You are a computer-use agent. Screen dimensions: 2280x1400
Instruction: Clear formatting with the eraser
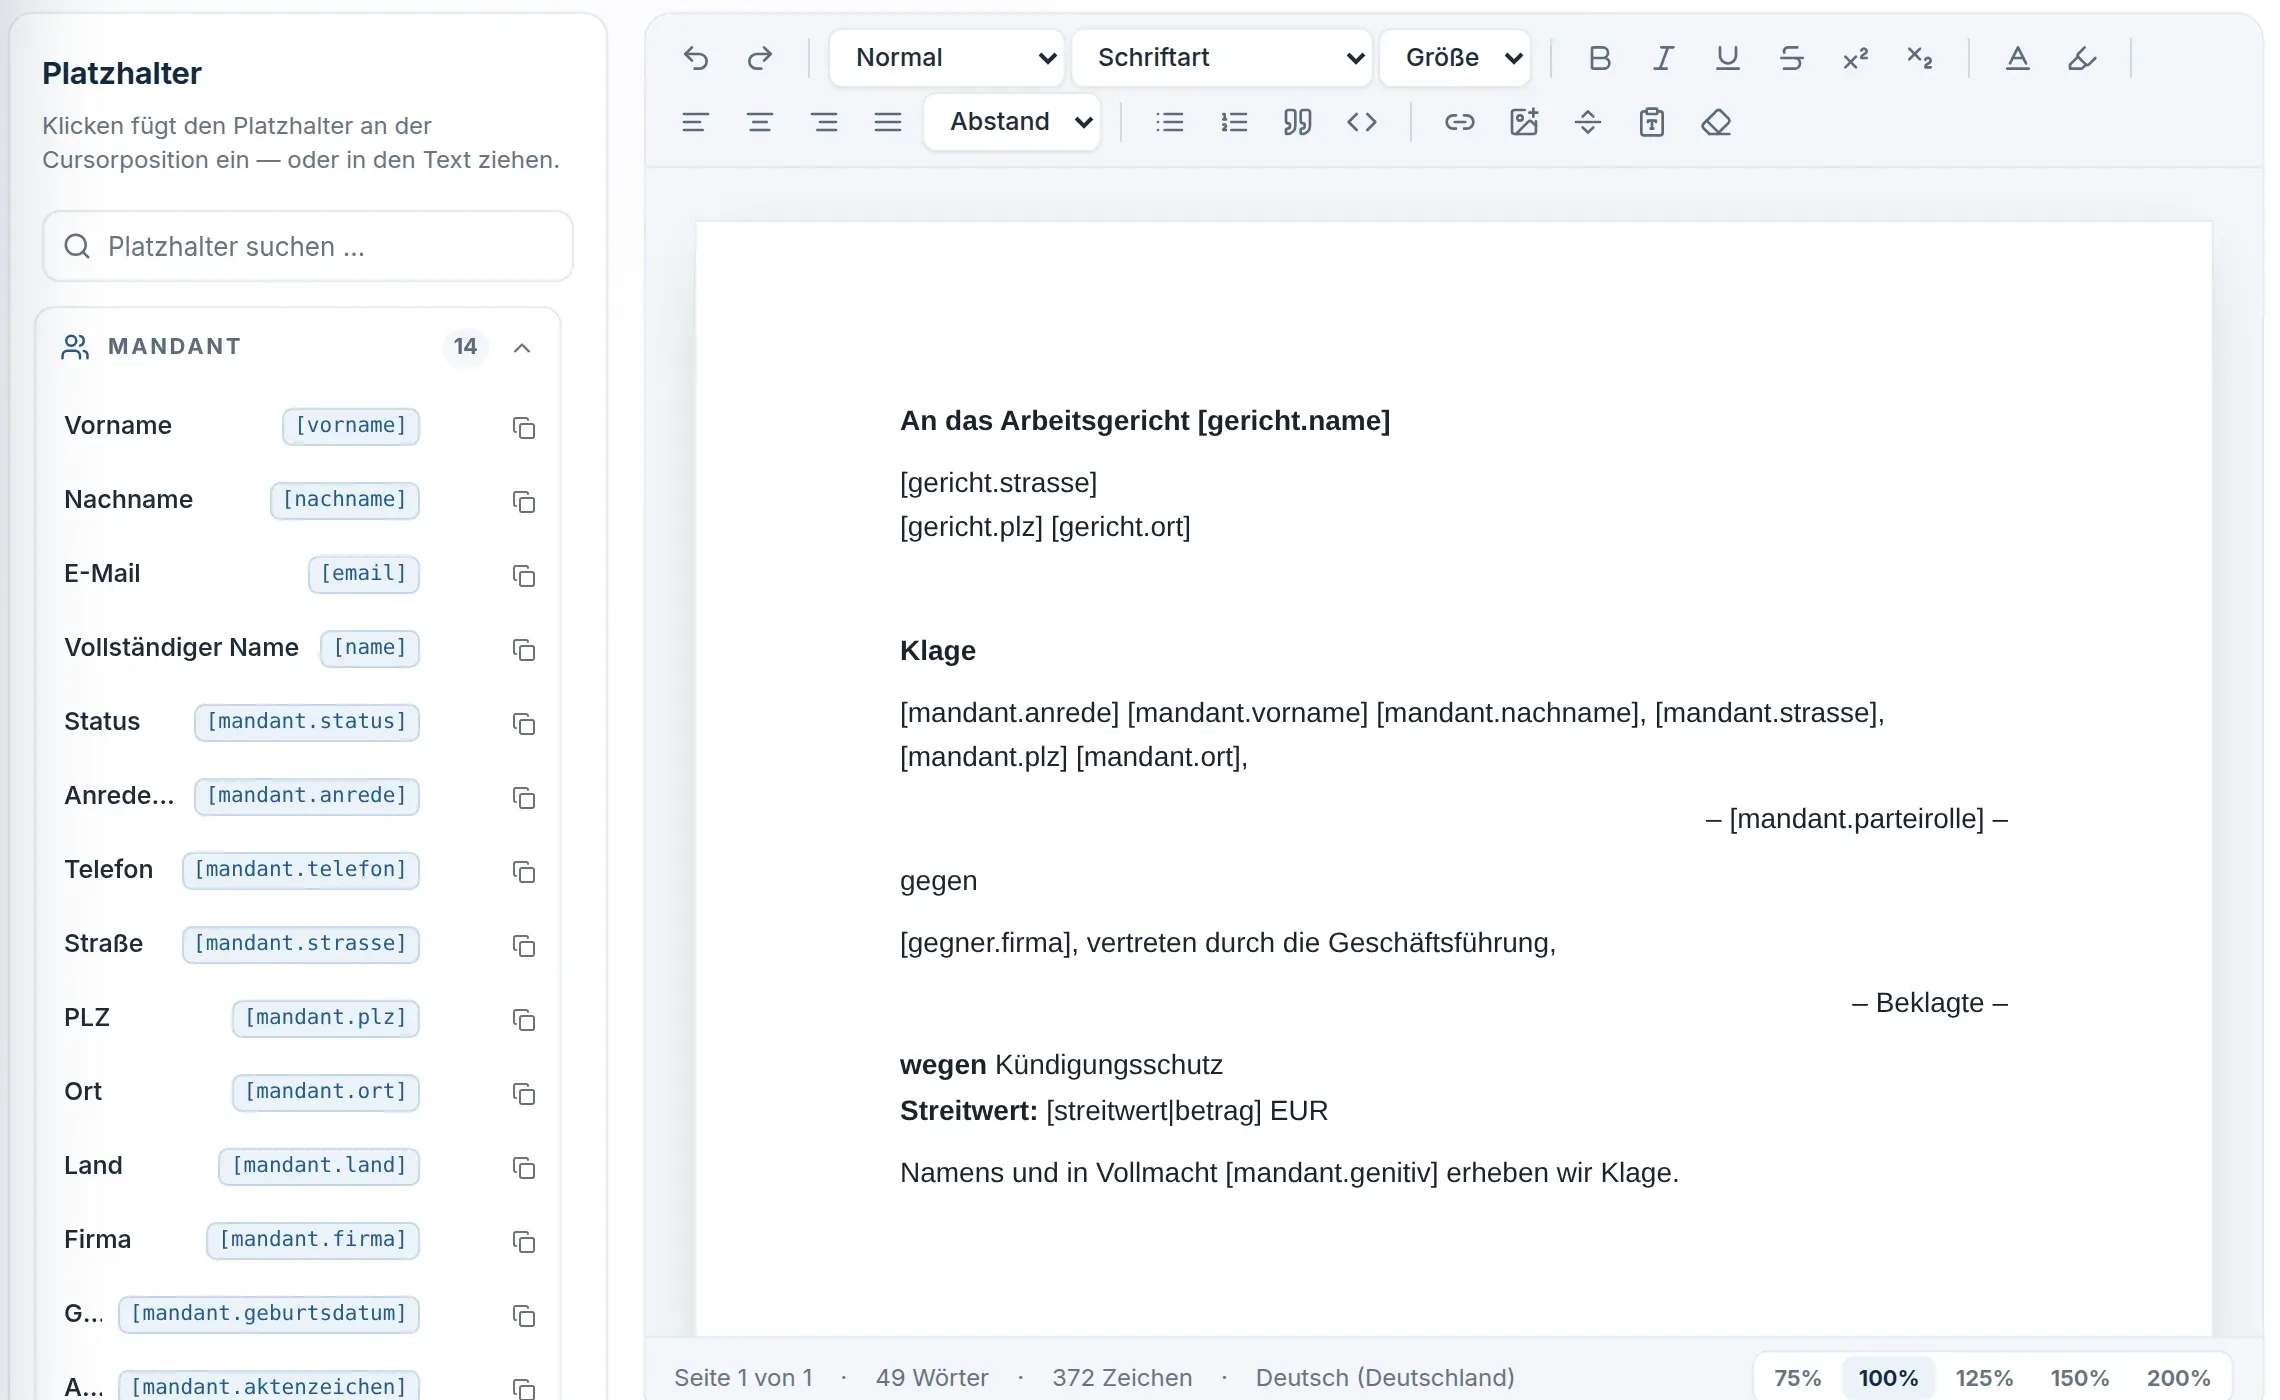coord(1716,122)
